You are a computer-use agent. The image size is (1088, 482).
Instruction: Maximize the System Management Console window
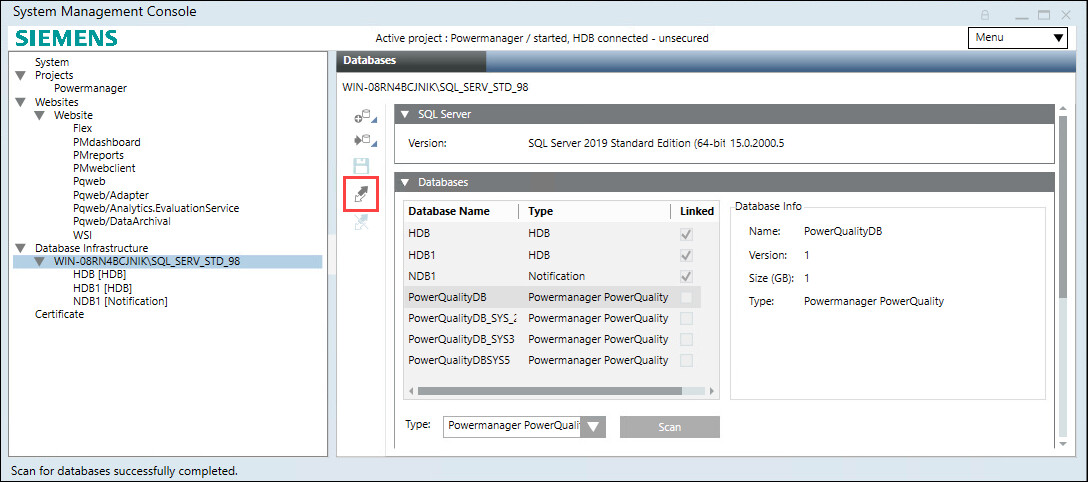(x=1043, y=14)
